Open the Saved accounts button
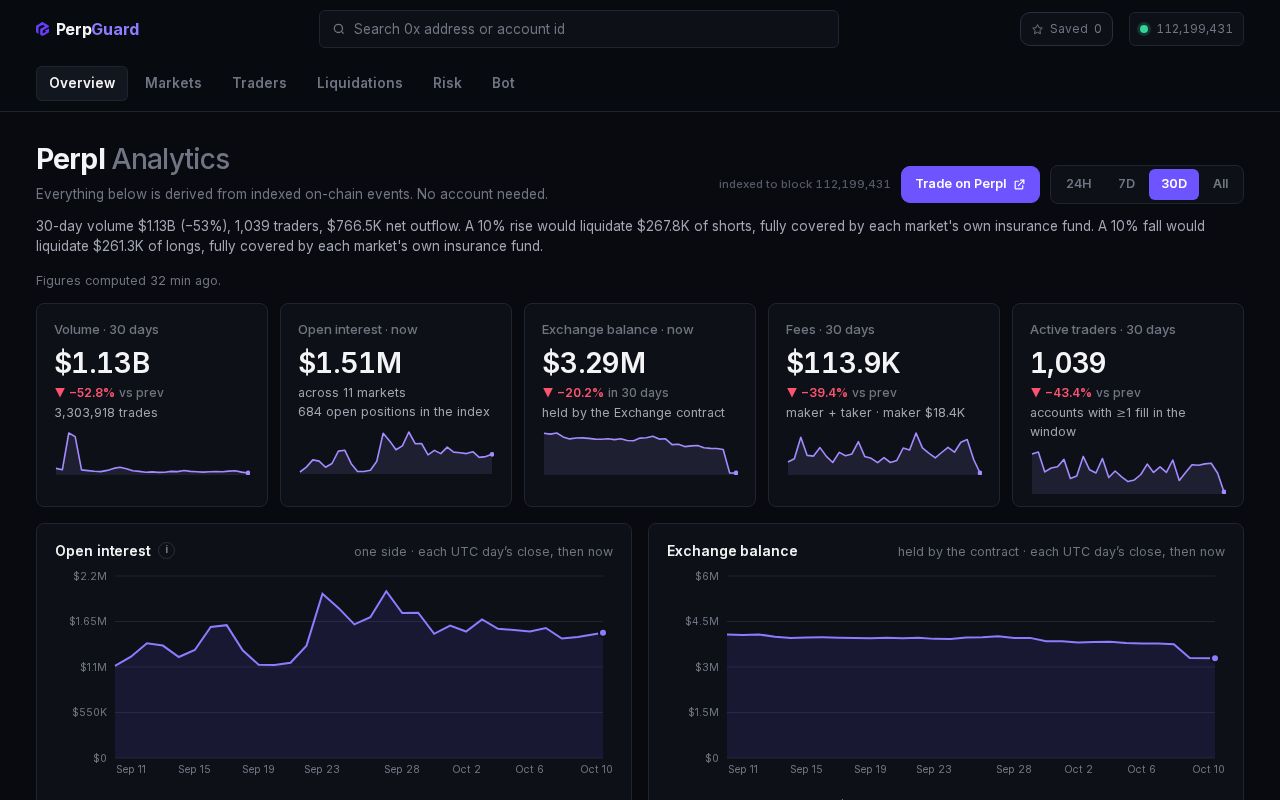This screenshot has width=1280, height=800. point(1066,29)
